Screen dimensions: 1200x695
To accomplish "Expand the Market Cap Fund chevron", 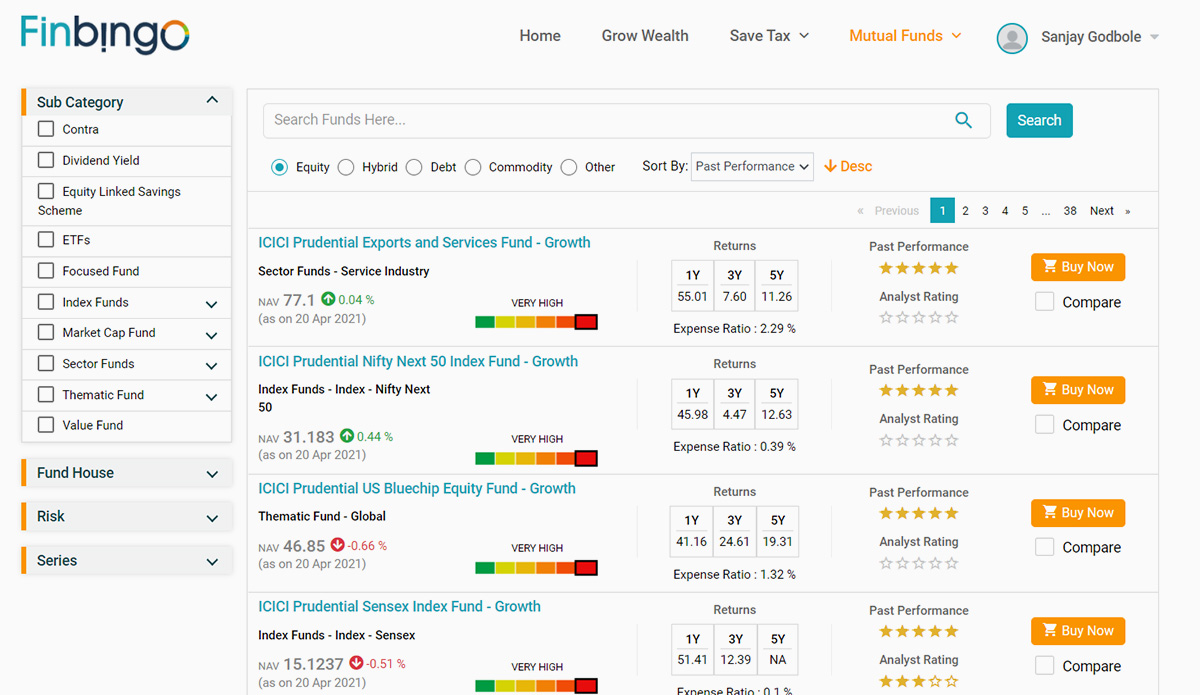I will point(212,335).
